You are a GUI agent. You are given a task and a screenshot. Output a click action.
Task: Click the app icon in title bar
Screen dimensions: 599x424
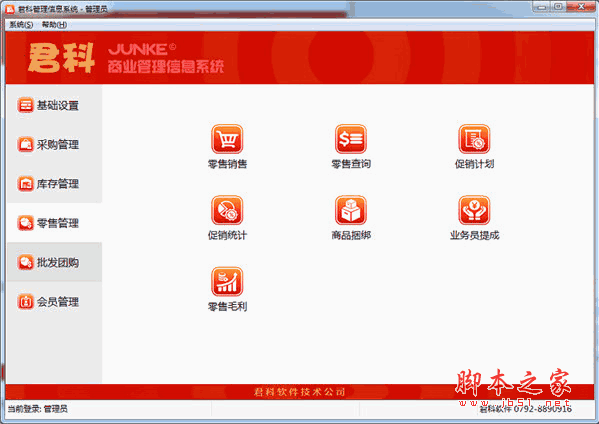(x=10, y=8)
